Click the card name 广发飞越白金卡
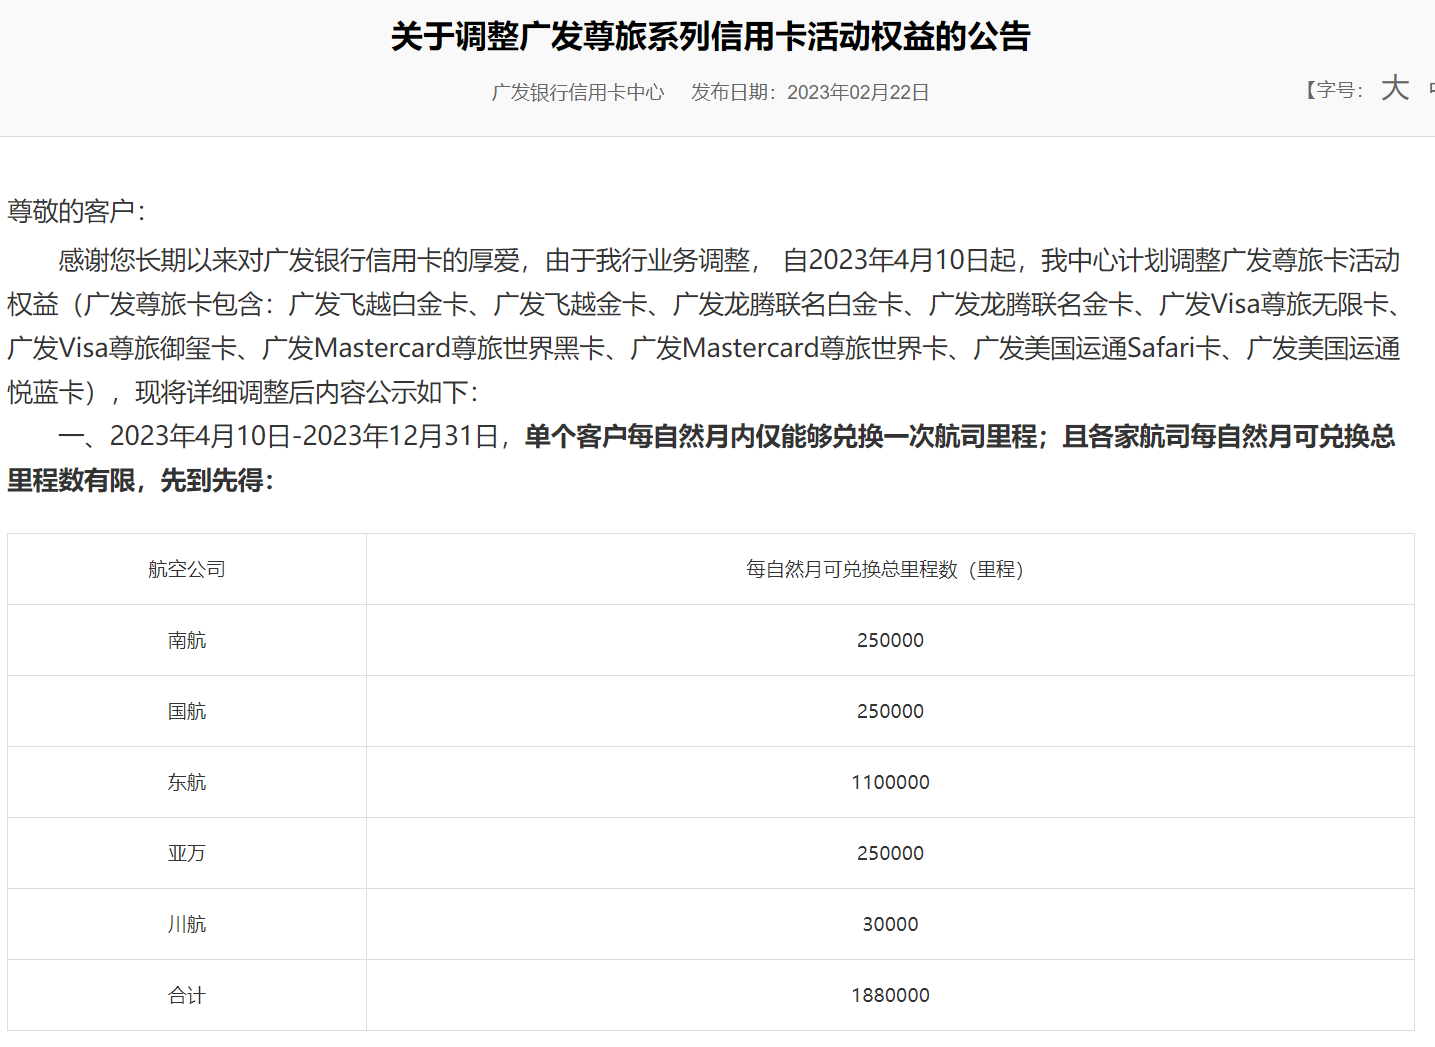The image size is (1435, 1047). tap(378, 305)
